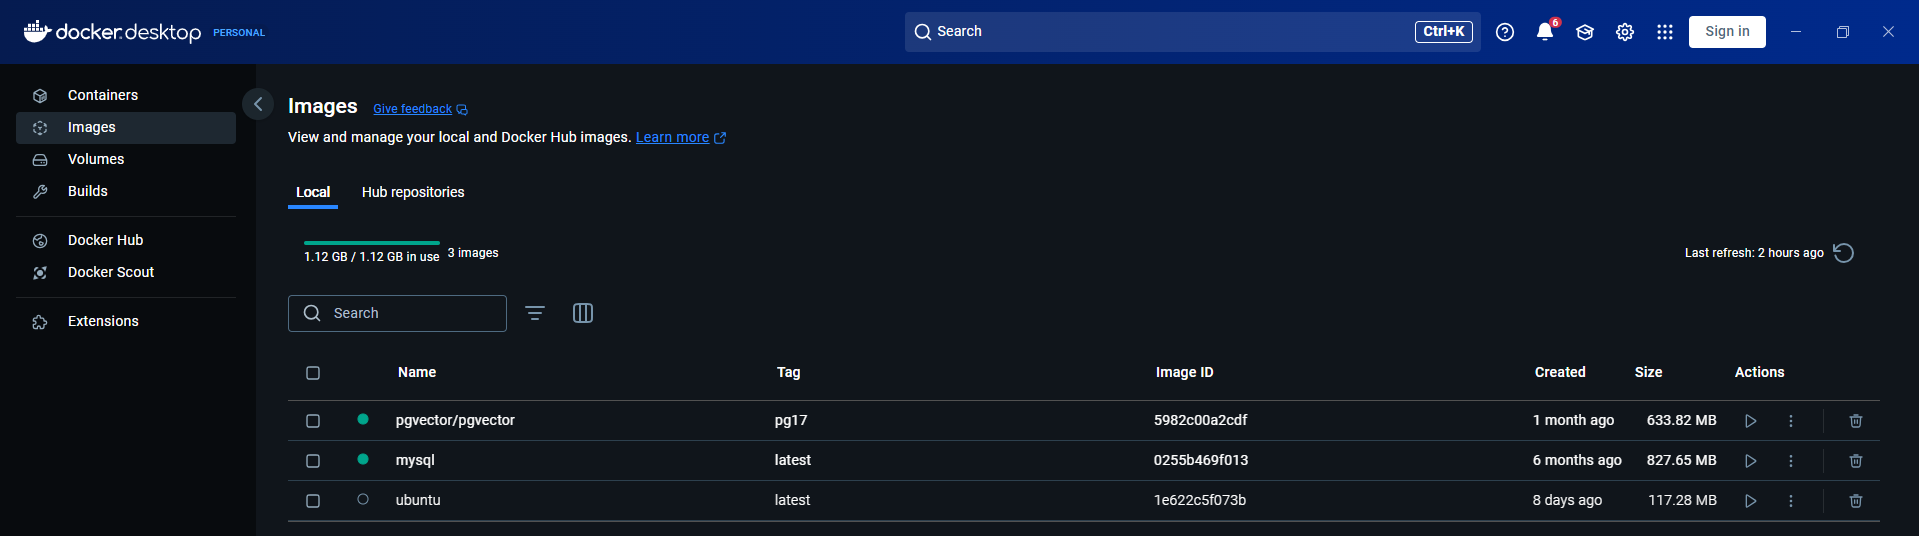1919x536 pixels.
Task: Open more actions for mysql
Action: pos(1791,461)
